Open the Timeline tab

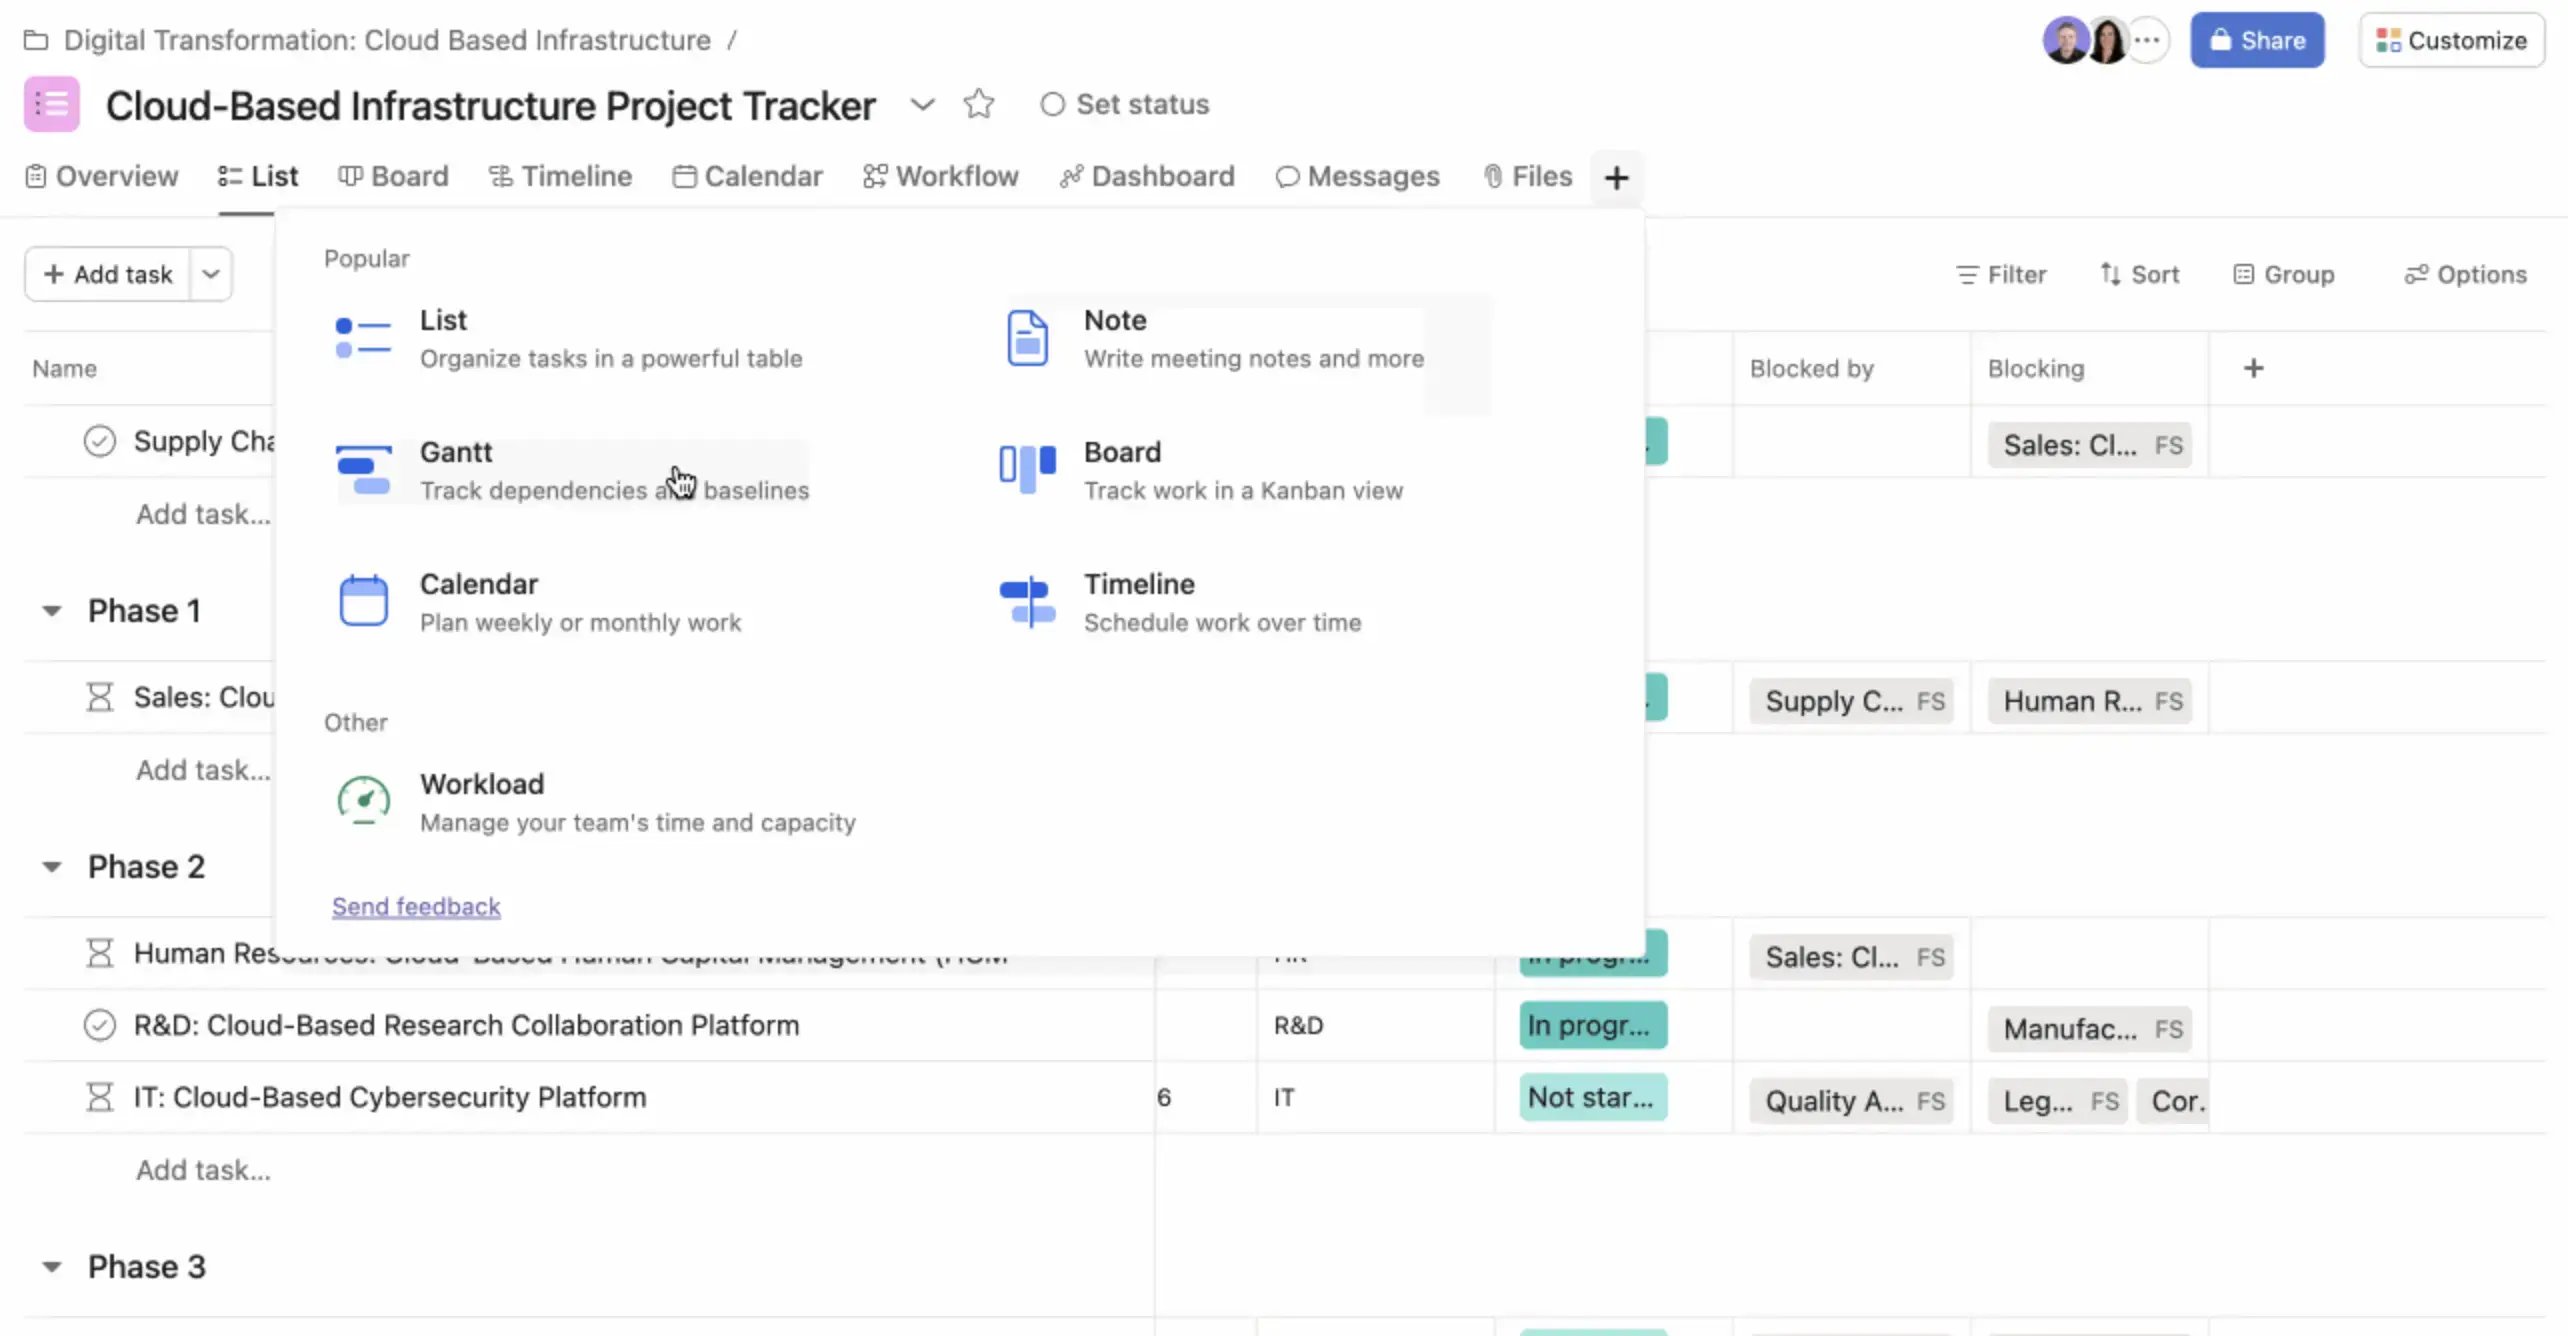pos(560,176)
